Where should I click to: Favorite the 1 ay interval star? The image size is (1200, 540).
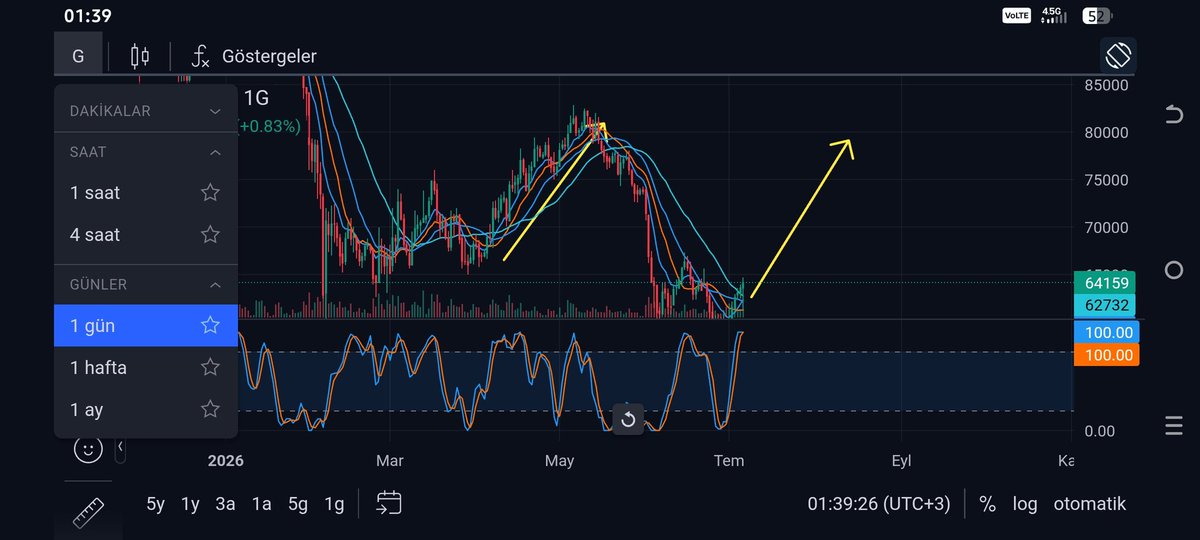point(210,409)
